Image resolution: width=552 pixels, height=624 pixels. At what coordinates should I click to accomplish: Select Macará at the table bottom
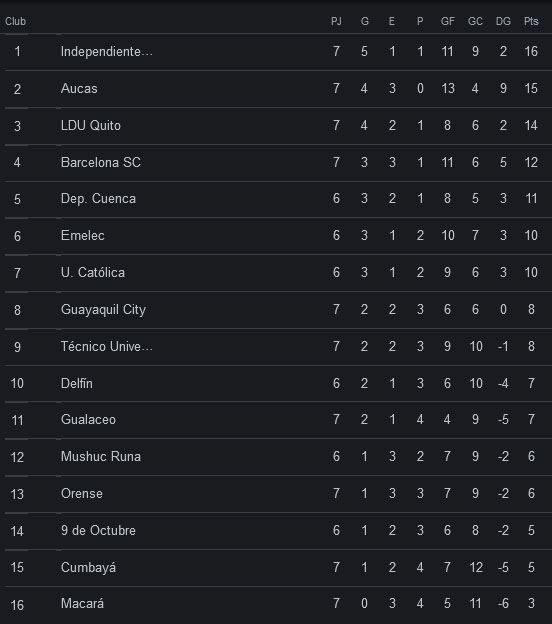coord(82,604)
